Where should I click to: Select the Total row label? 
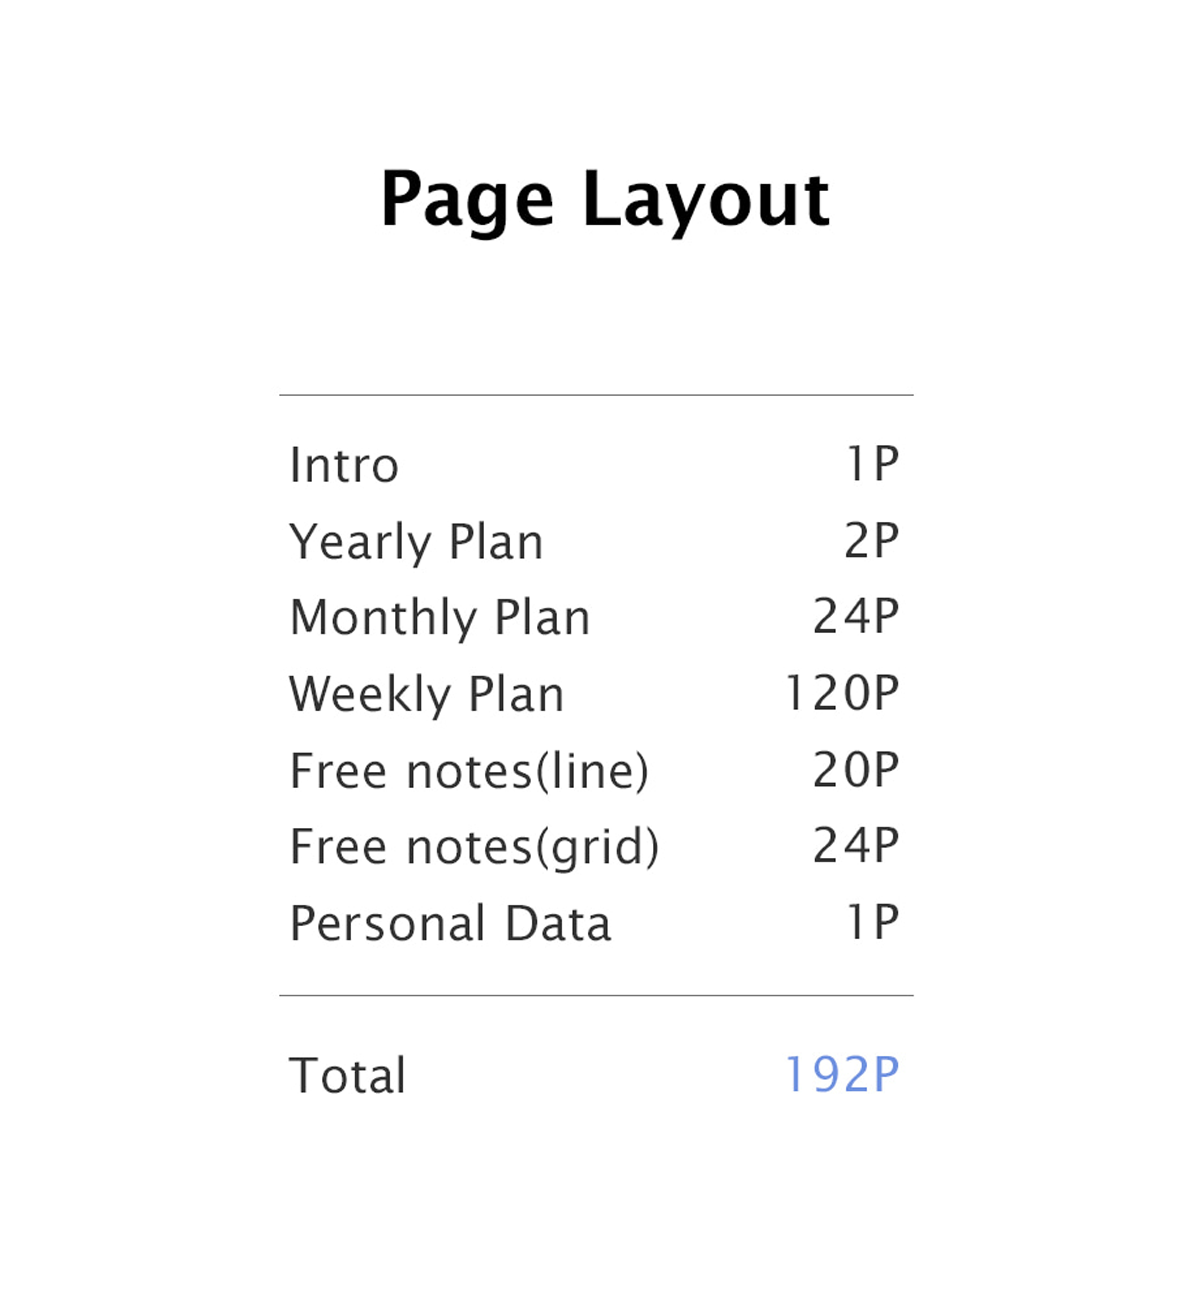348,1076
